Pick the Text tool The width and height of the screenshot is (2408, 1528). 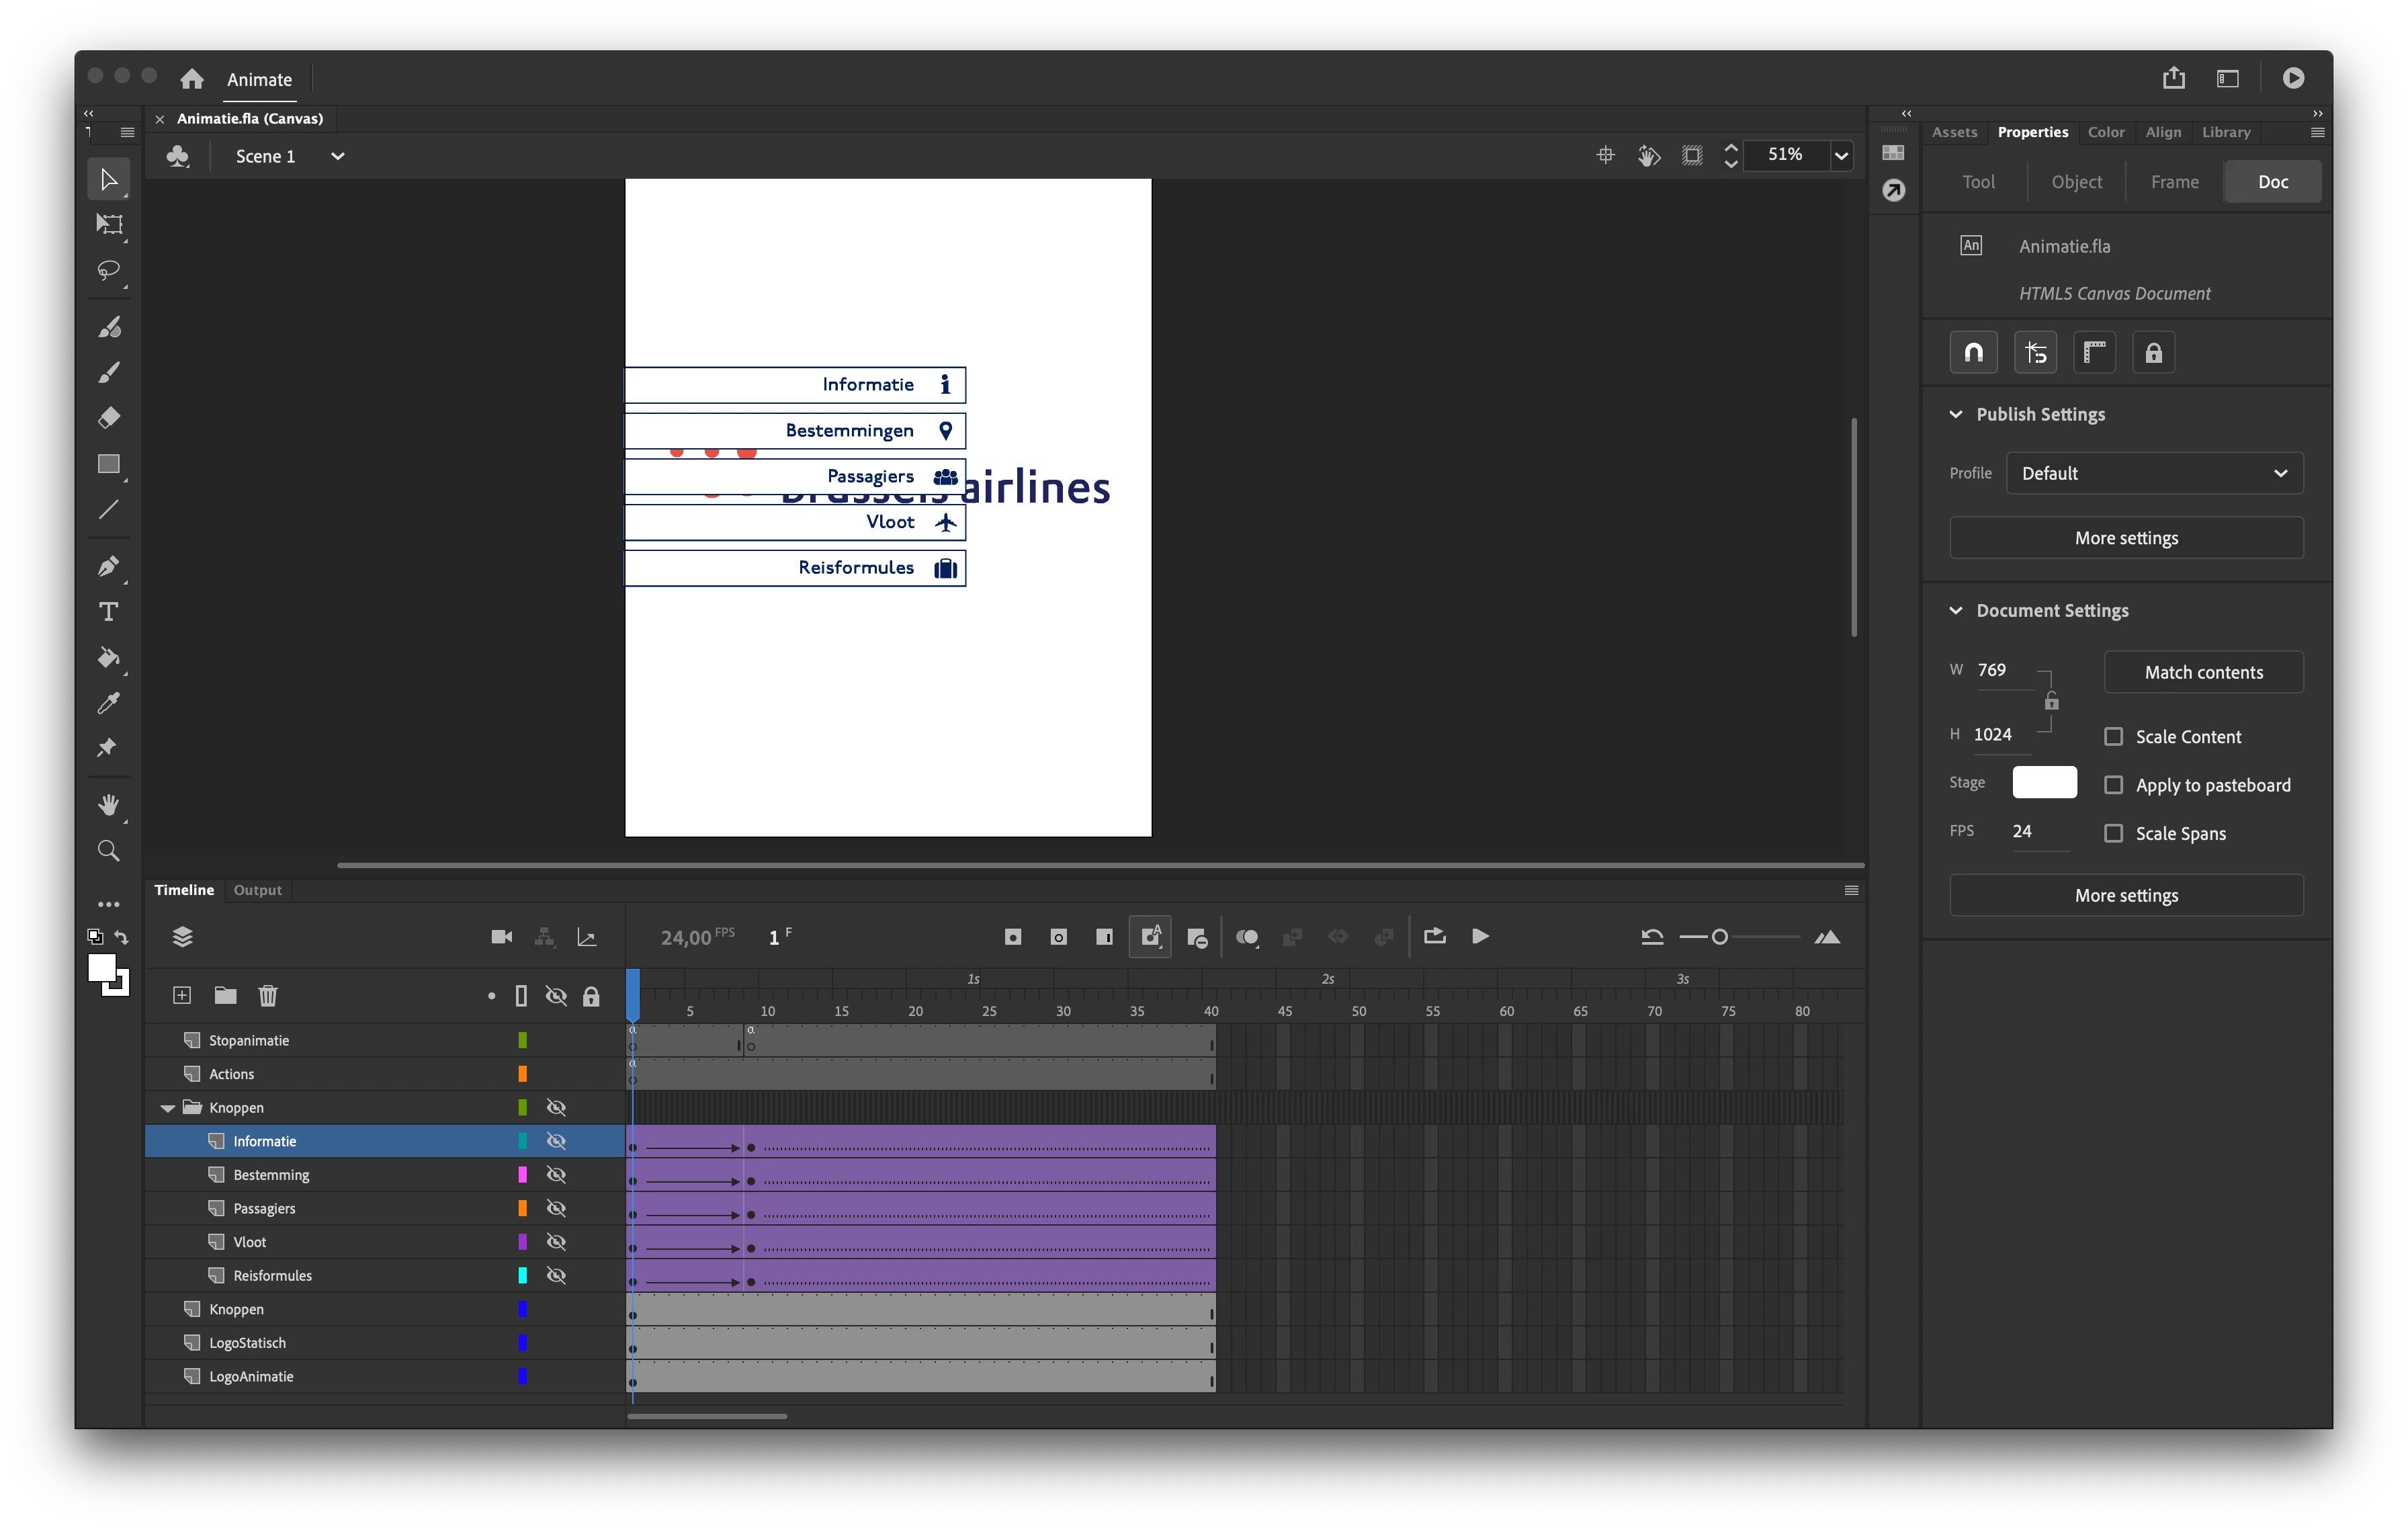point(109,611)
